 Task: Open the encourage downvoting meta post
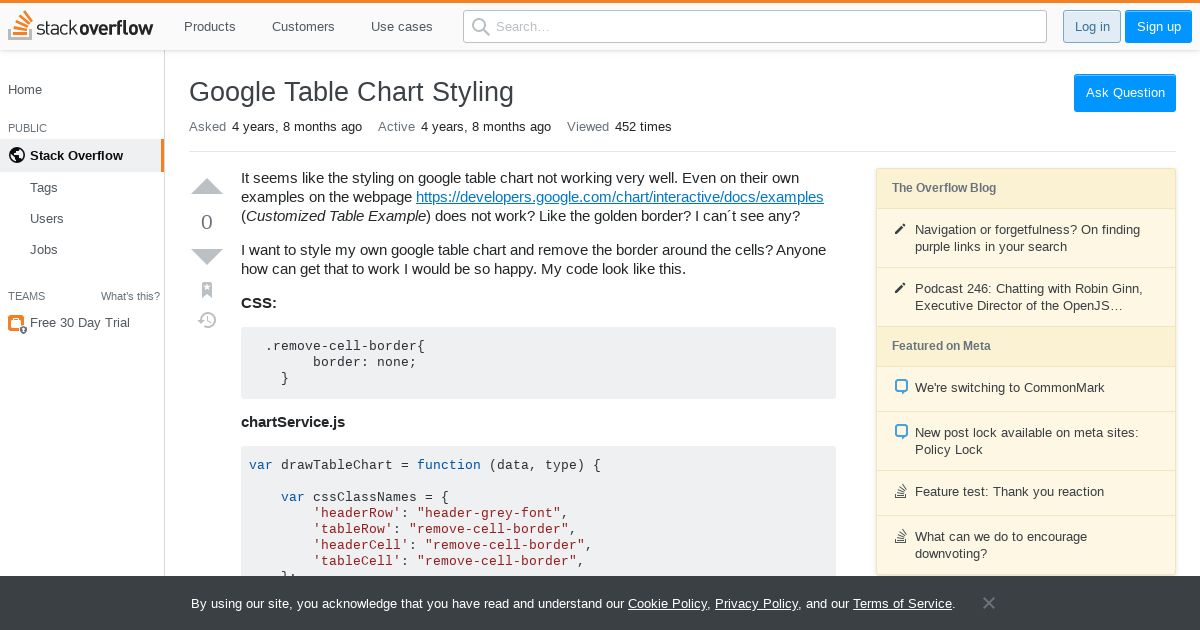tap(1001, 545)
